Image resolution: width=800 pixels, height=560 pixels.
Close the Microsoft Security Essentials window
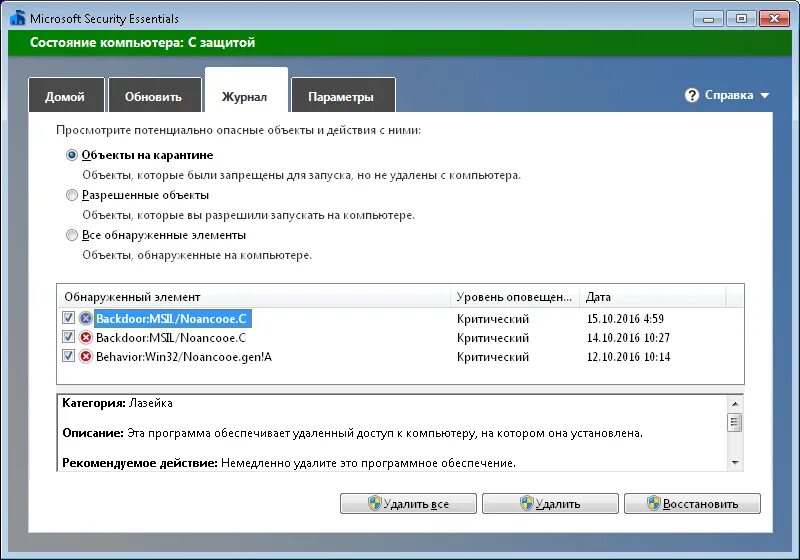coord(774,19)
